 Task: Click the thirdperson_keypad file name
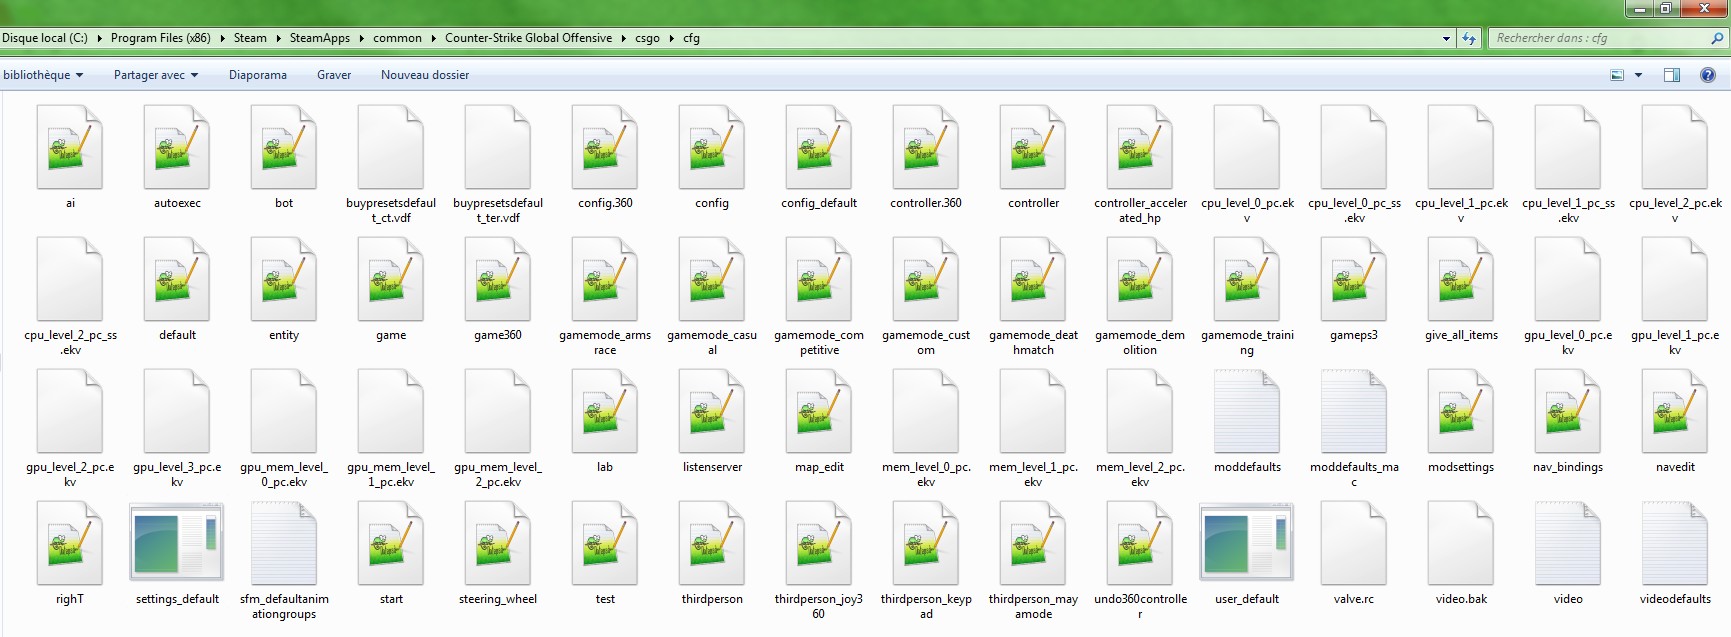[x=926, y=607]
